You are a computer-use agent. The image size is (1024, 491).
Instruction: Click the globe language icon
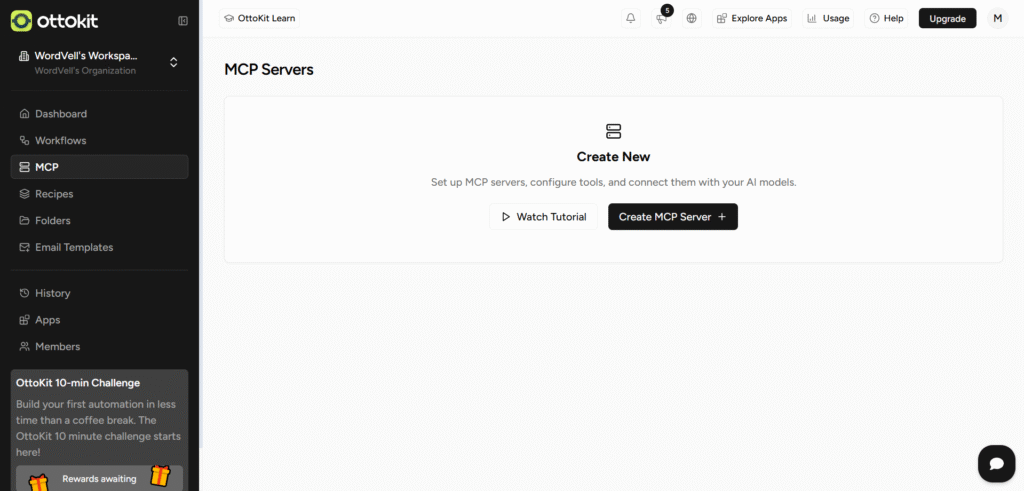click(x=692, y=18)
